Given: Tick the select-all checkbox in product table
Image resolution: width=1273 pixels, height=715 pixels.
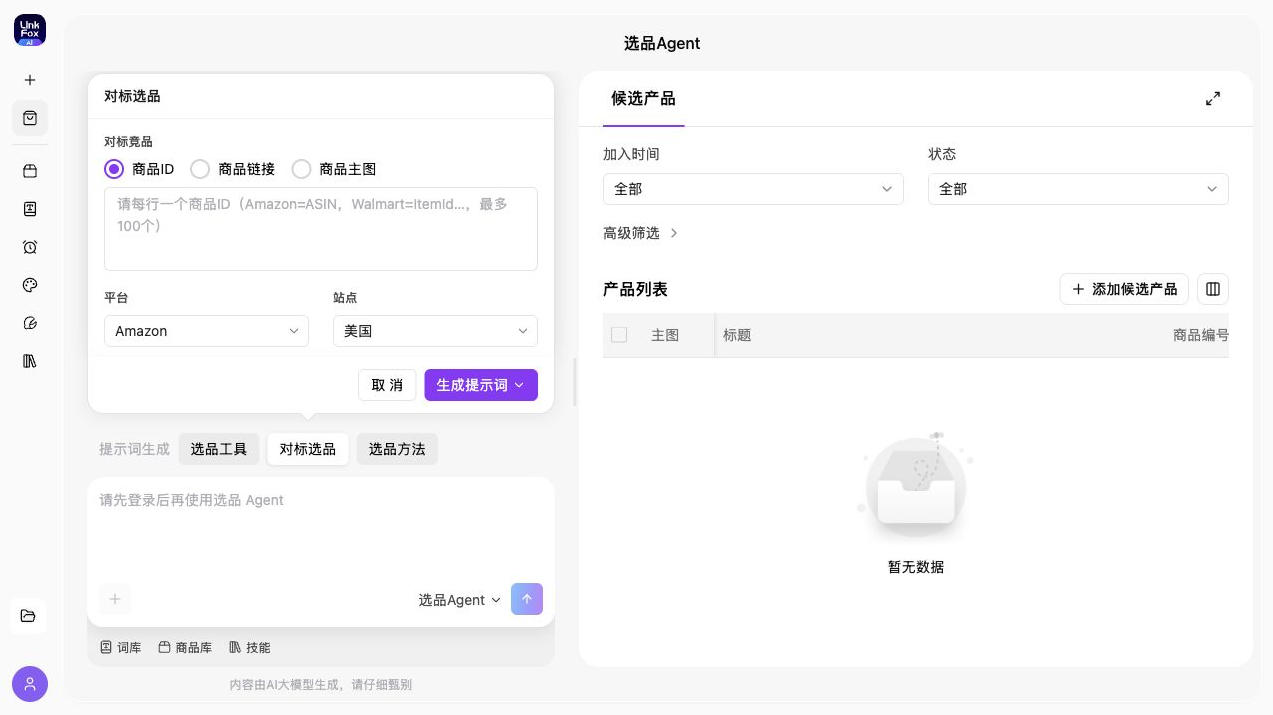Looking at the screenshot, I should pos(619,335).
